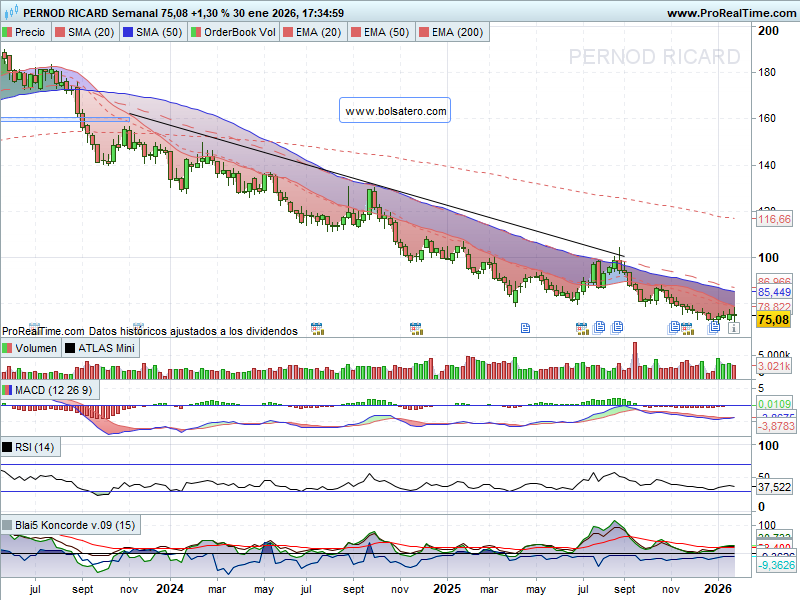The height and width of the screenshot is (600, 800).
Task: Open stacked documents icon at January 2026
Action: pyautogui.click(x=714, y=327)
